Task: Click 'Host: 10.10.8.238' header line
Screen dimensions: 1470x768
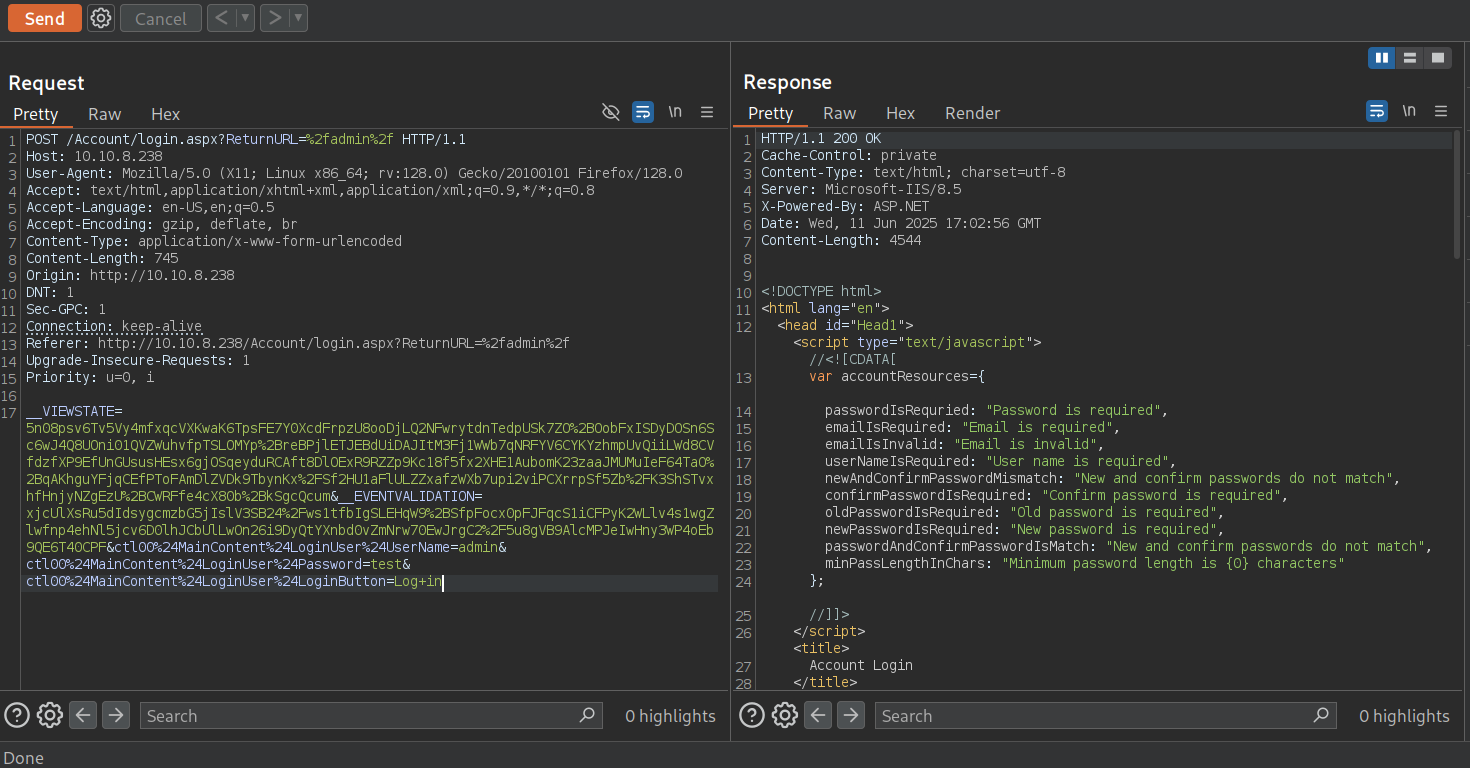Action: tap(94, 156)
